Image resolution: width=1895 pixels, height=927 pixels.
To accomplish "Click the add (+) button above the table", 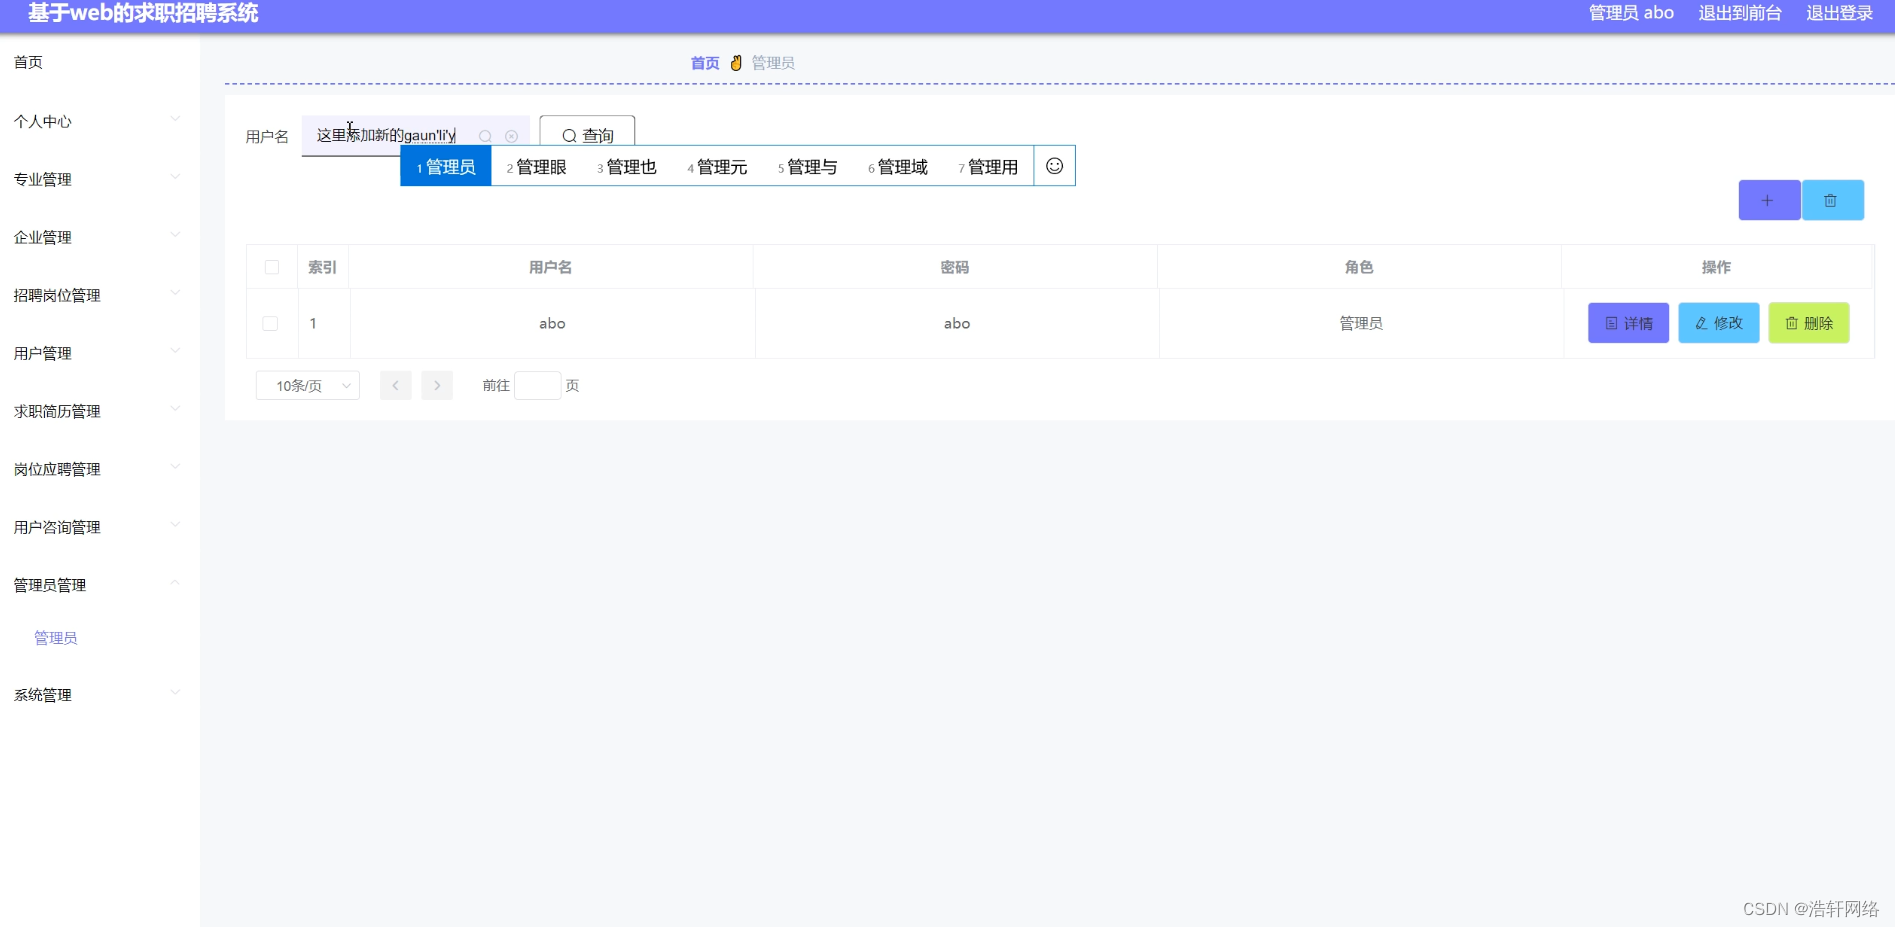I will [1768, 200].
